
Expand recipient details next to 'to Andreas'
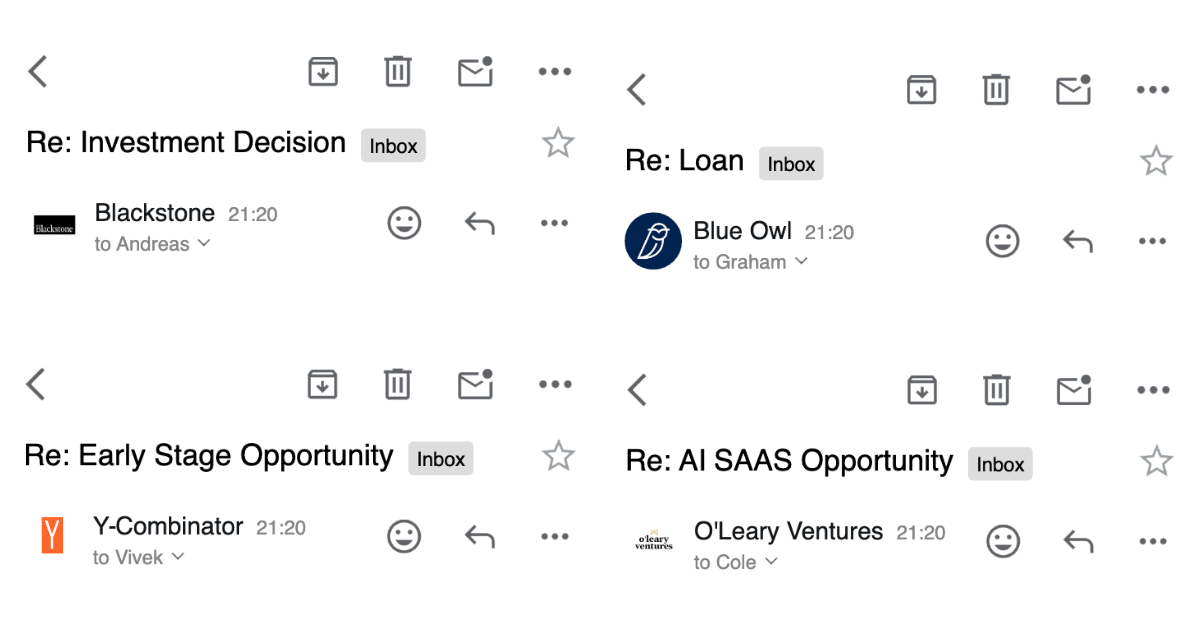coord(204,243)
